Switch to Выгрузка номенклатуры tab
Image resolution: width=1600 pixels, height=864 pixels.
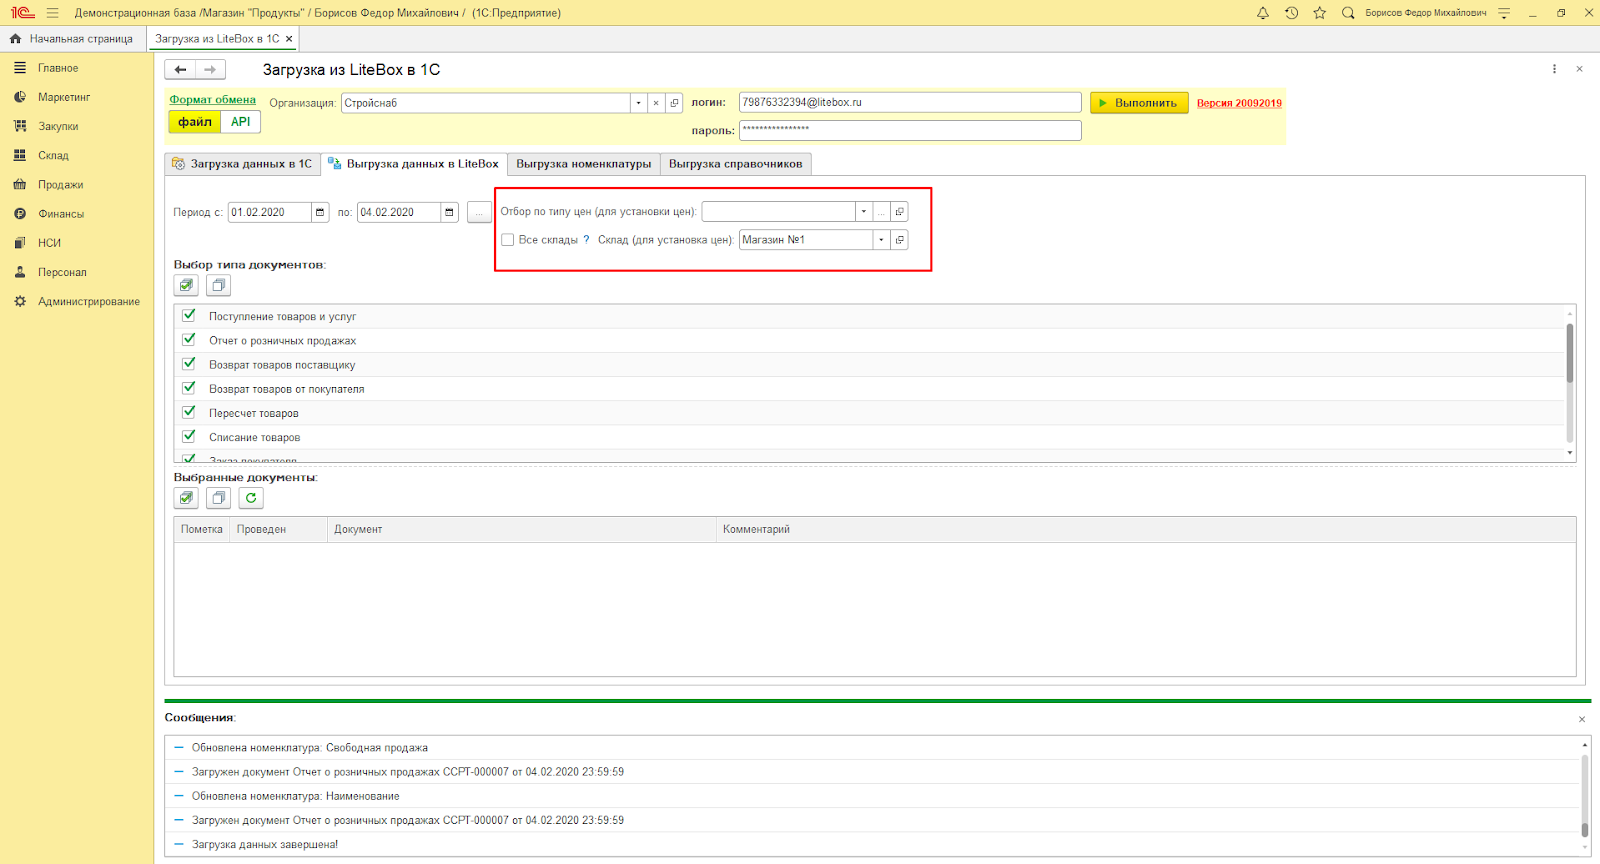583,164
